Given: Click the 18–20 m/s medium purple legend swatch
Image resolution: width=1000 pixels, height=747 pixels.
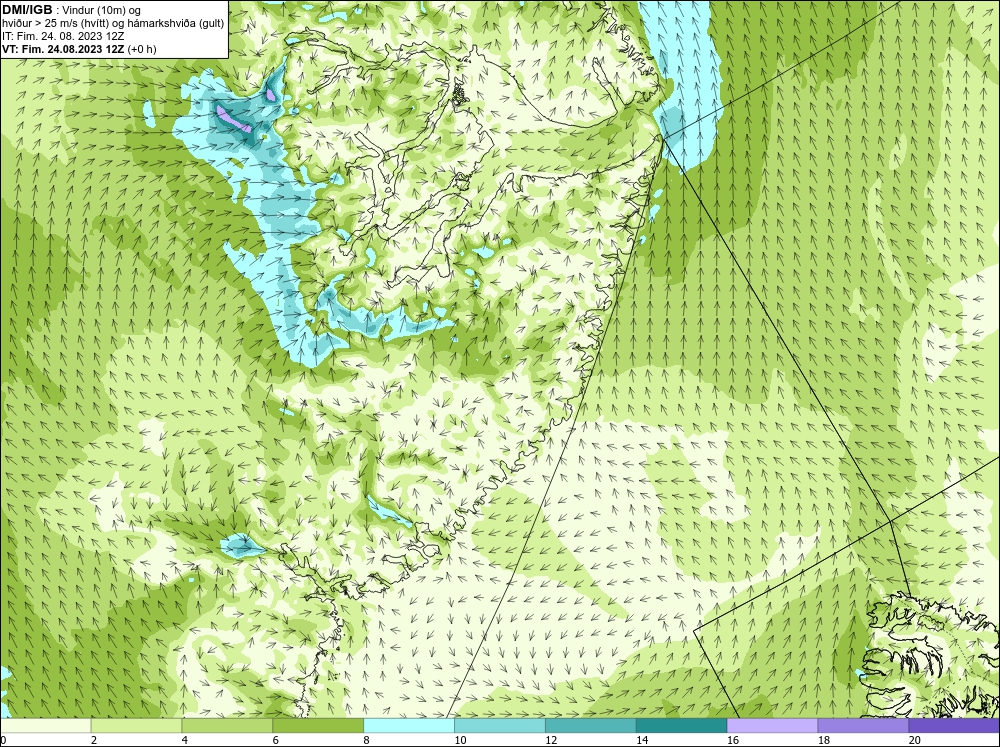Looking at the screenshot, I should pos(863,725).
